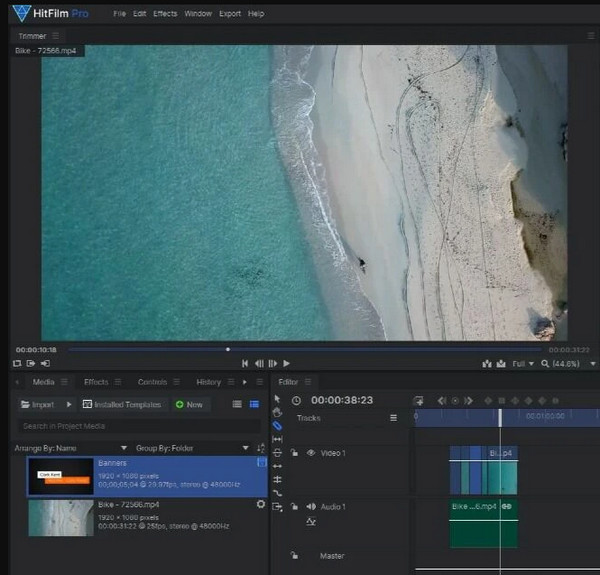Select the blue Slice tool
Viewport: 600px width, 575px height.
coord(277,426)
